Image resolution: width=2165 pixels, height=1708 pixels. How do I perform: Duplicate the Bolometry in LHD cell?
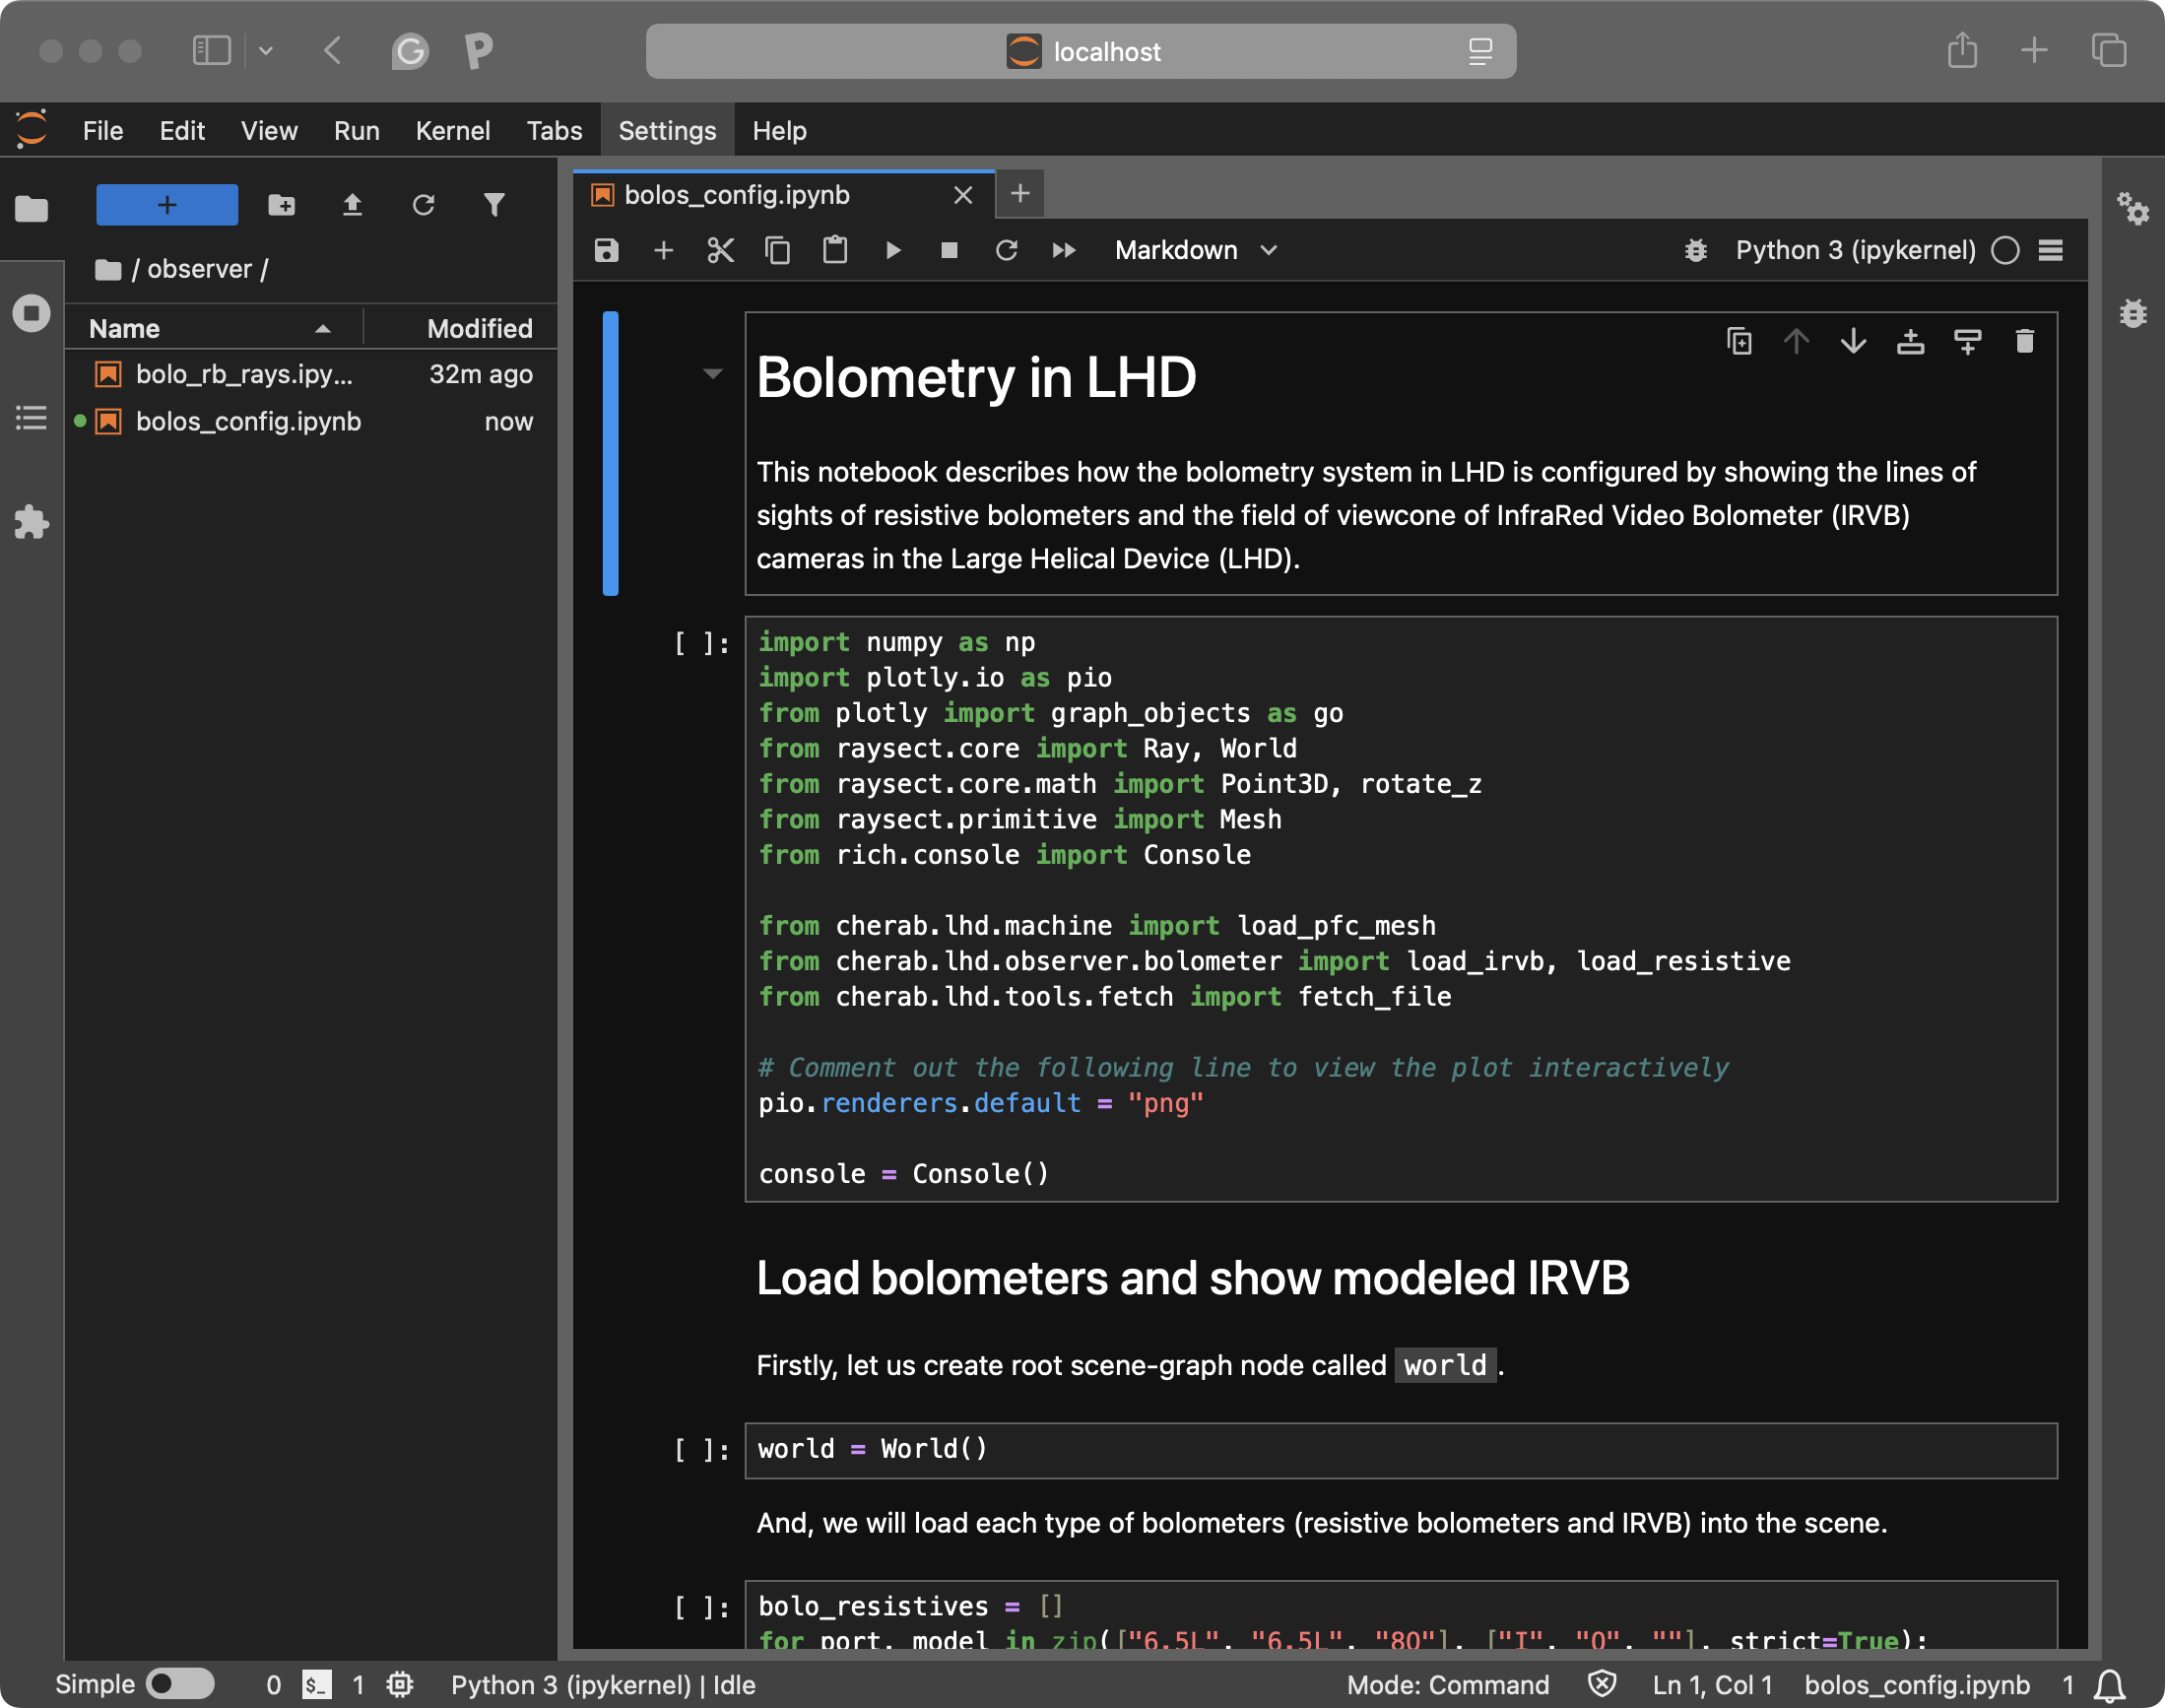(1739, 342)
